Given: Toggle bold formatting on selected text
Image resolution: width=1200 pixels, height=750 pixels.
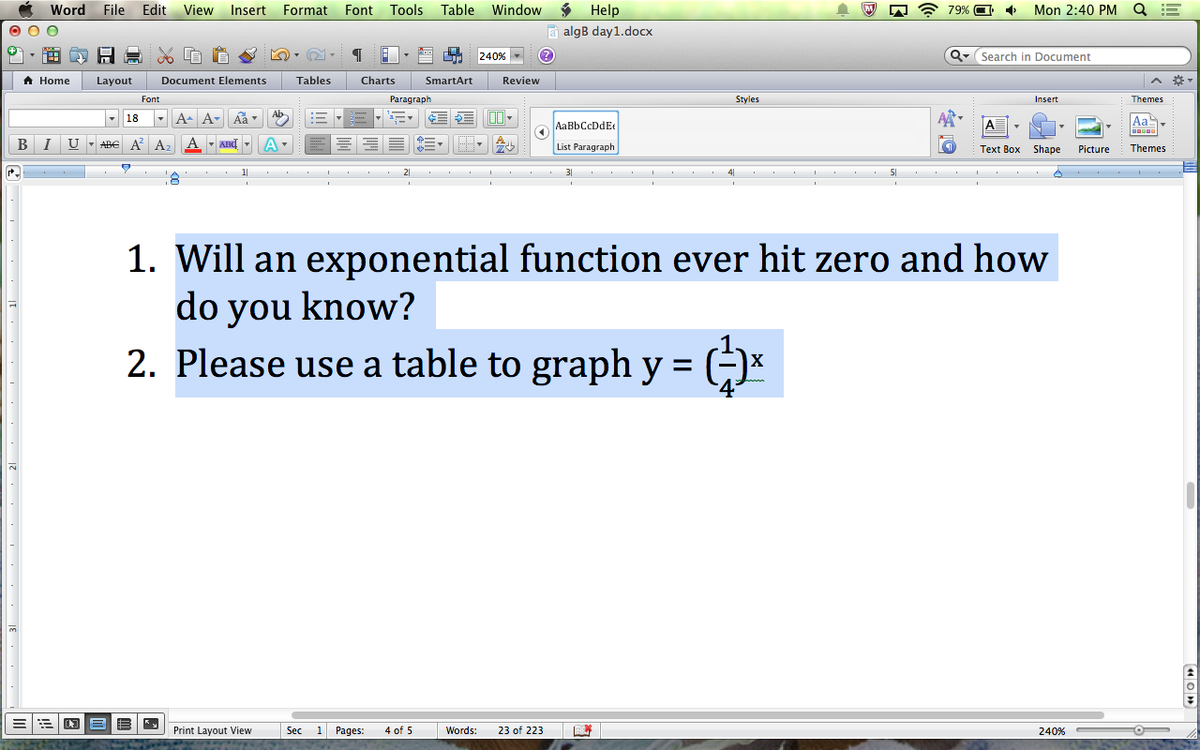Looking at the screenshot, I should [22, 144].
